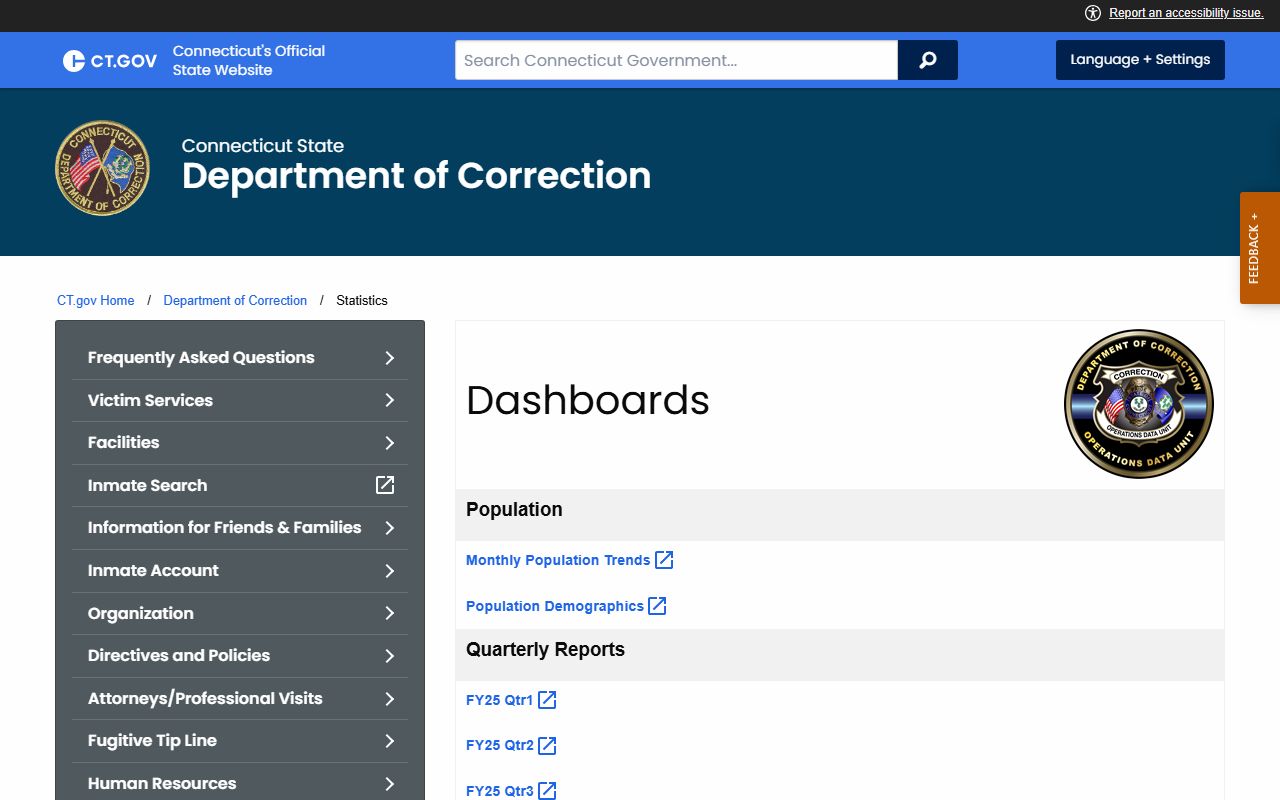Expand the Inmate Account chevron

(390, 571)
